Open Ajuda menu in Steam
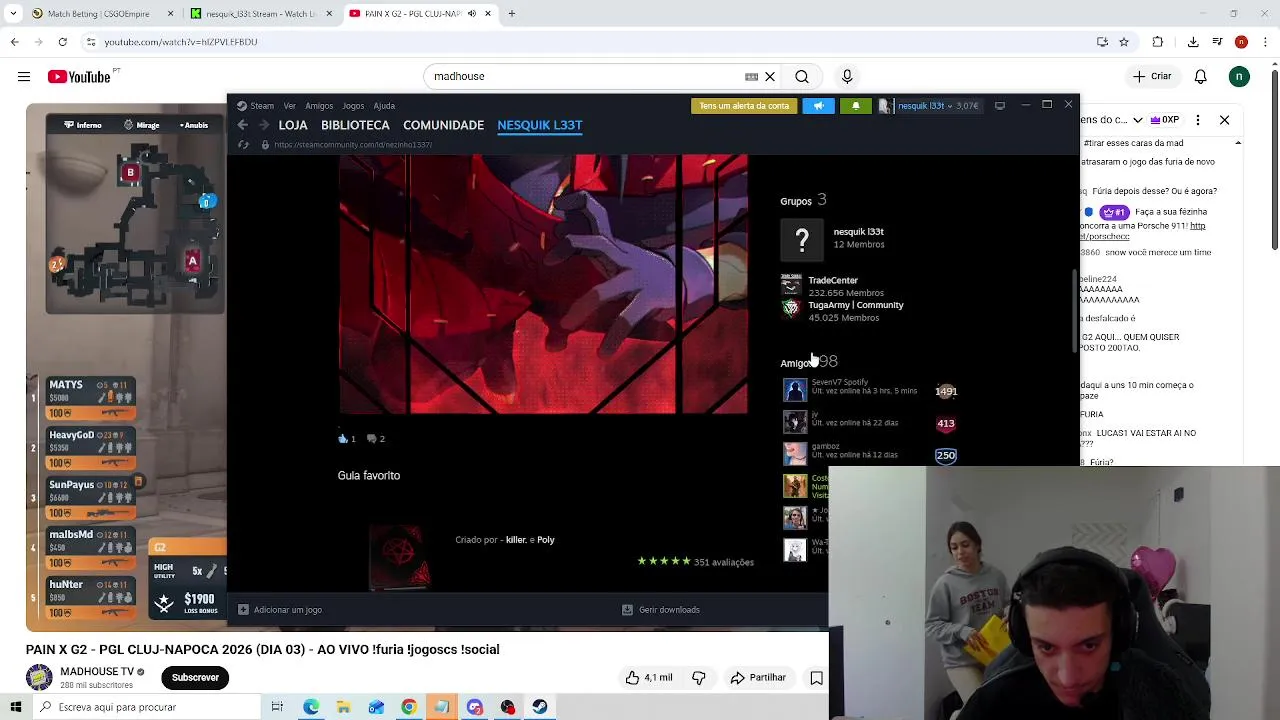The image size is (1280, 720). coord(384,105)
